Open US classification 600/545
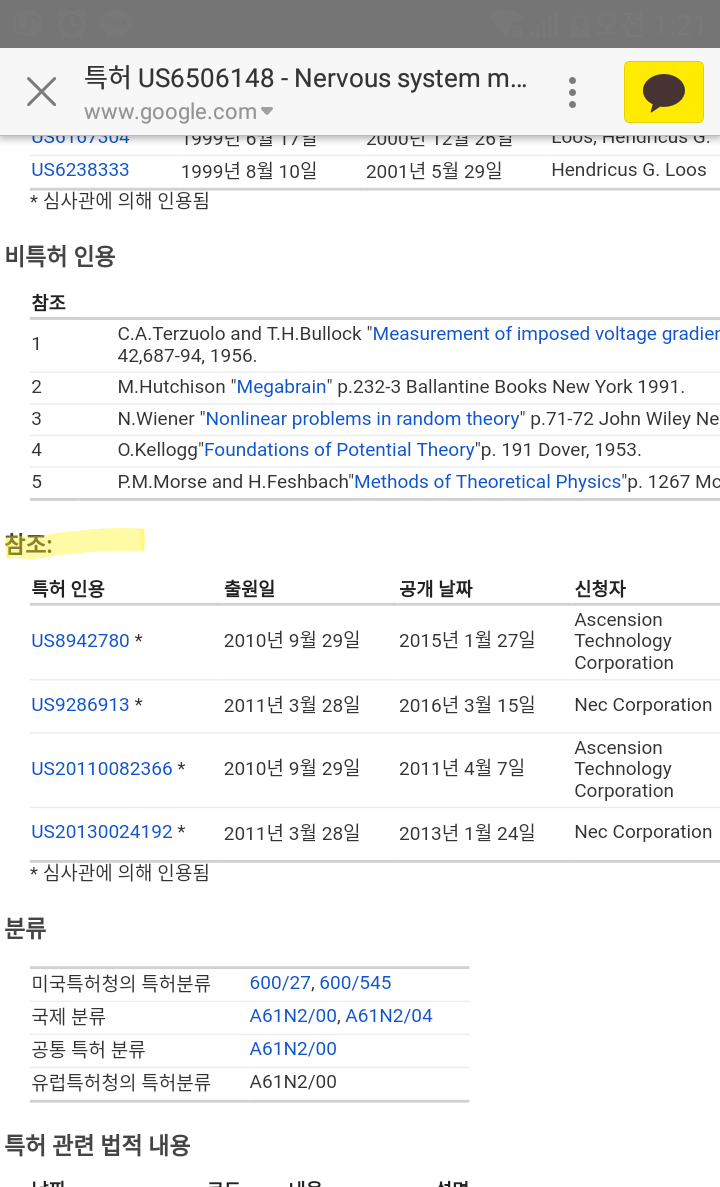 355,983
